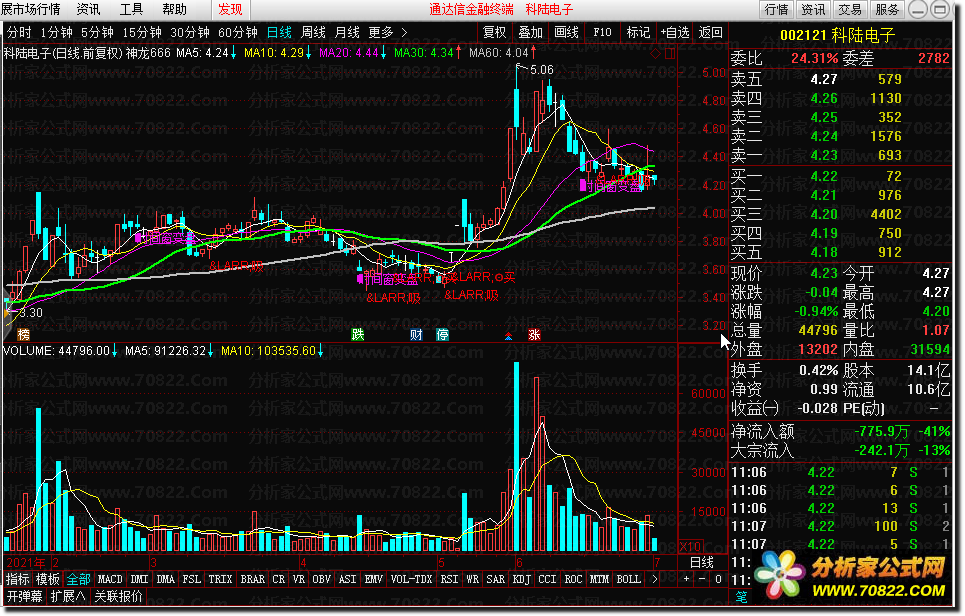
Task: Select the VOL-TDX indicator tab
Action: [412, 579]
